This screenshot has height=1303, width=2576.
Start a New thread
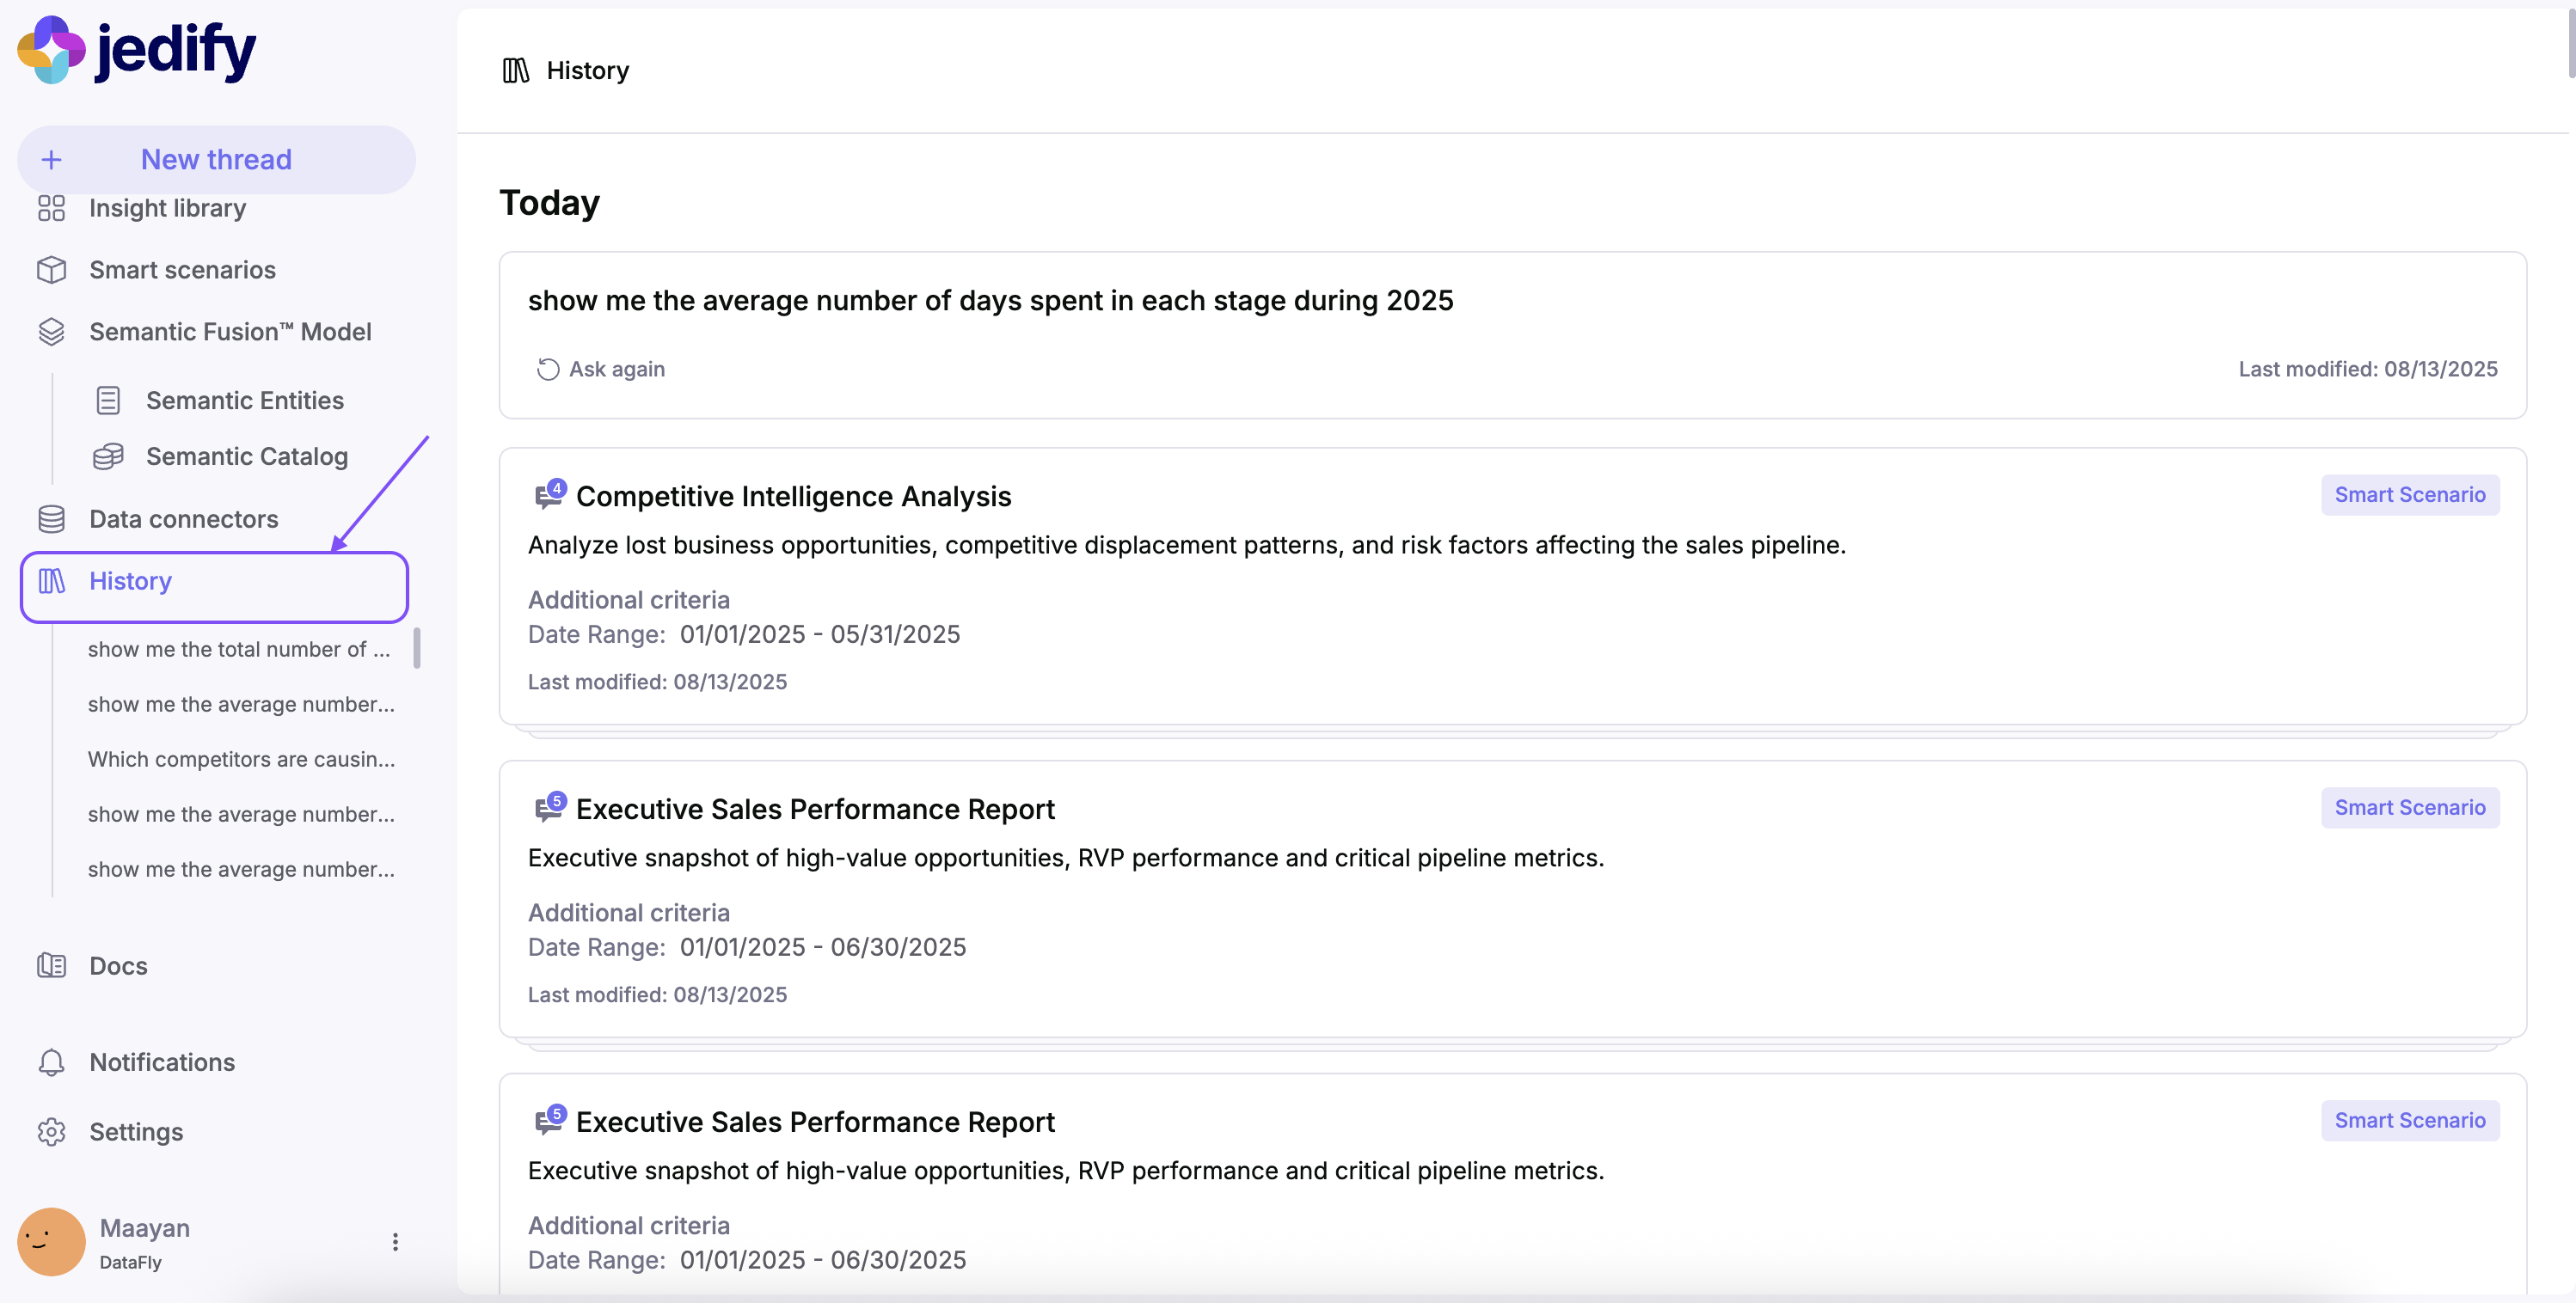(x=216, y=160)
